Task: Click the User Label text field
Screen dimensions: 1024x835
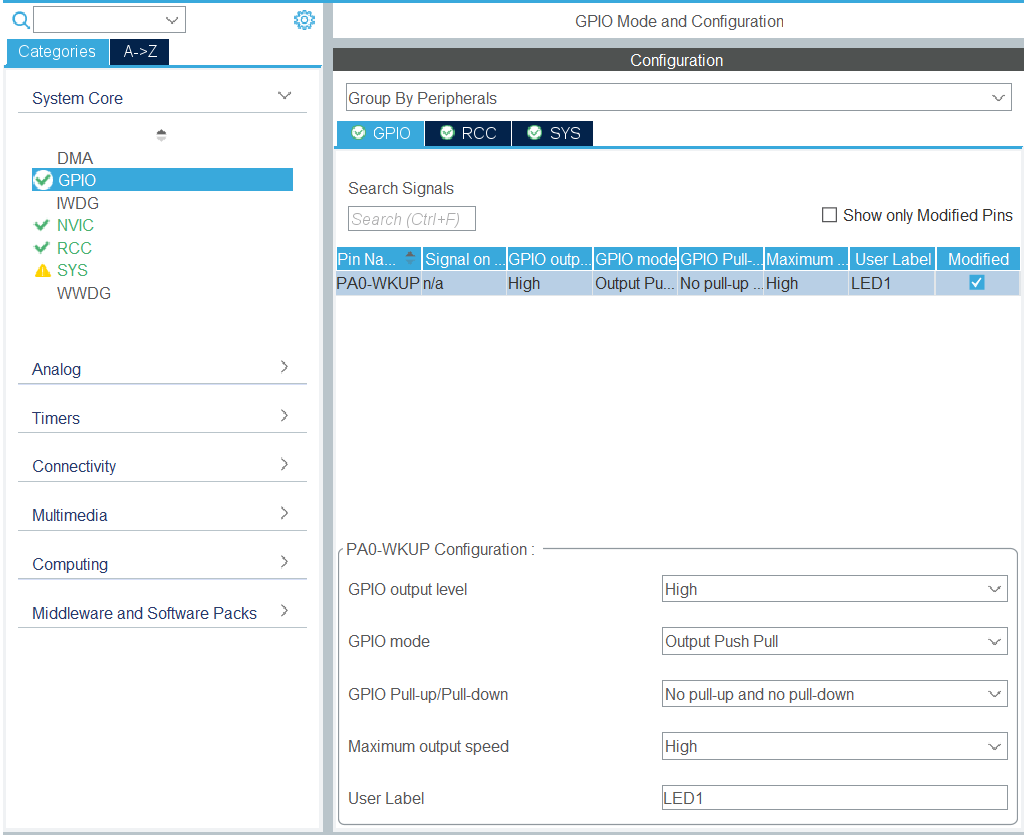Action: point(834,797)
